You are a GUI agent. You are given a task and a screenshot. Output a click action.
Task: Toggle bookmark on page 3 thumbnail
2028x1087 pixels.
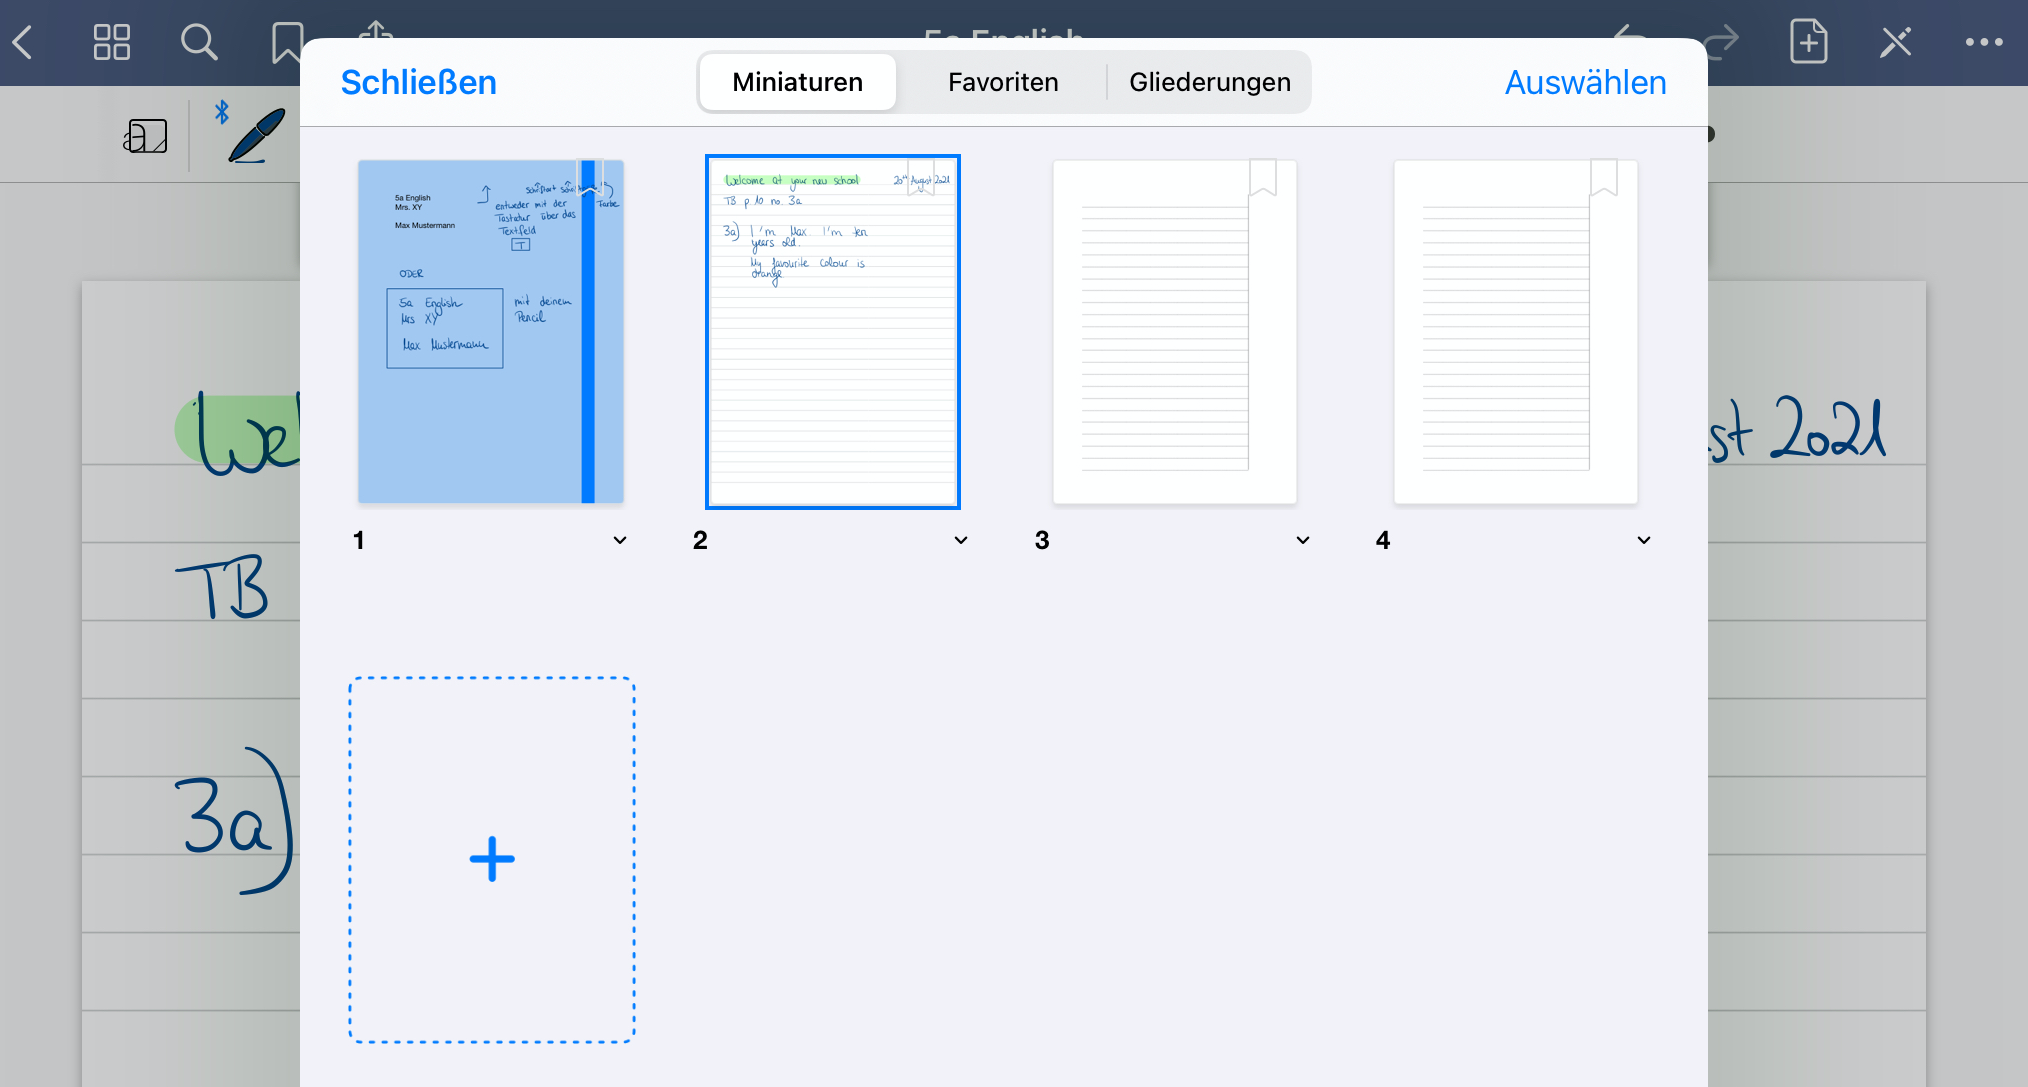point(1263,178)
